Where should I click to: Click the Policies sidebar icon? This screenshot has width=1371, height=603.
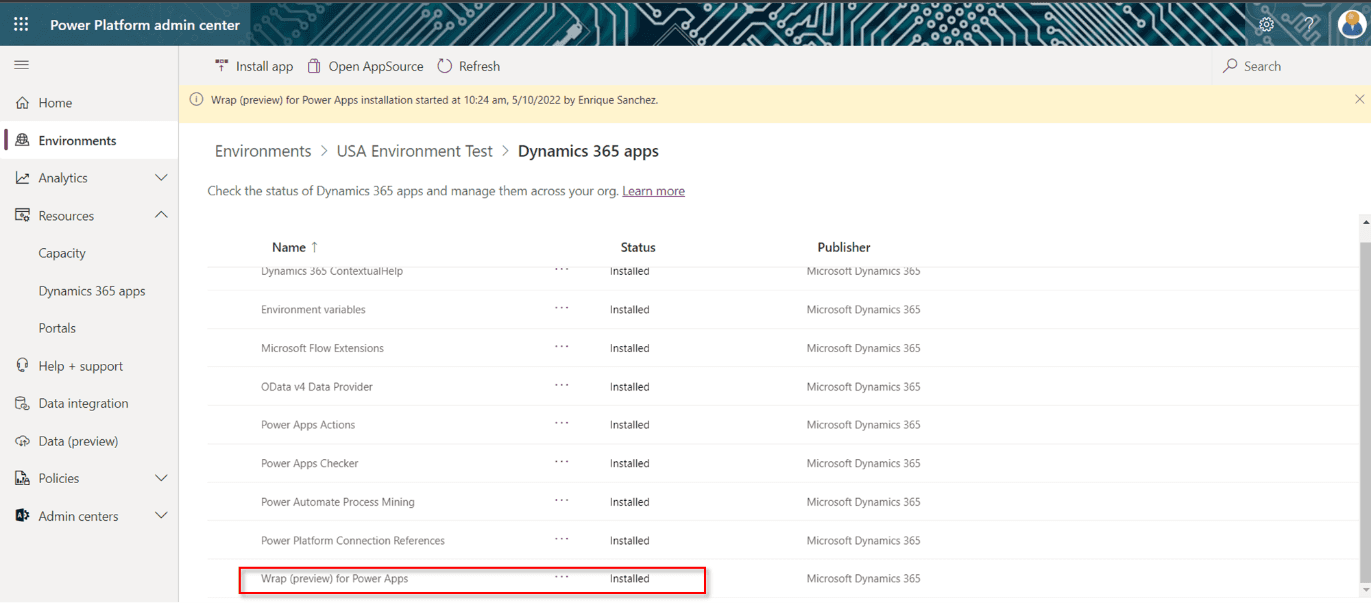point(22,478)
